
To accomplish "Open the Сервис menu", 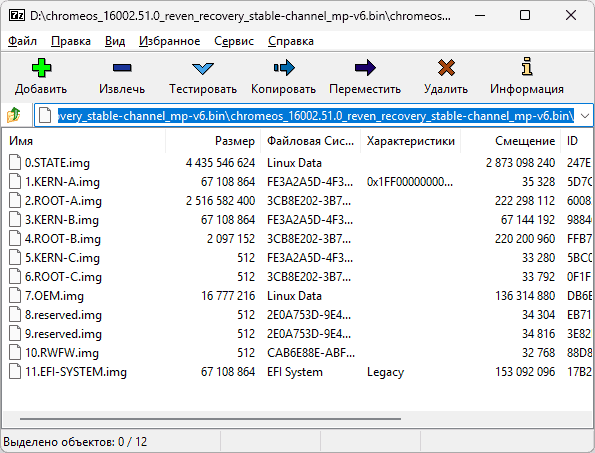I will 234,41.
